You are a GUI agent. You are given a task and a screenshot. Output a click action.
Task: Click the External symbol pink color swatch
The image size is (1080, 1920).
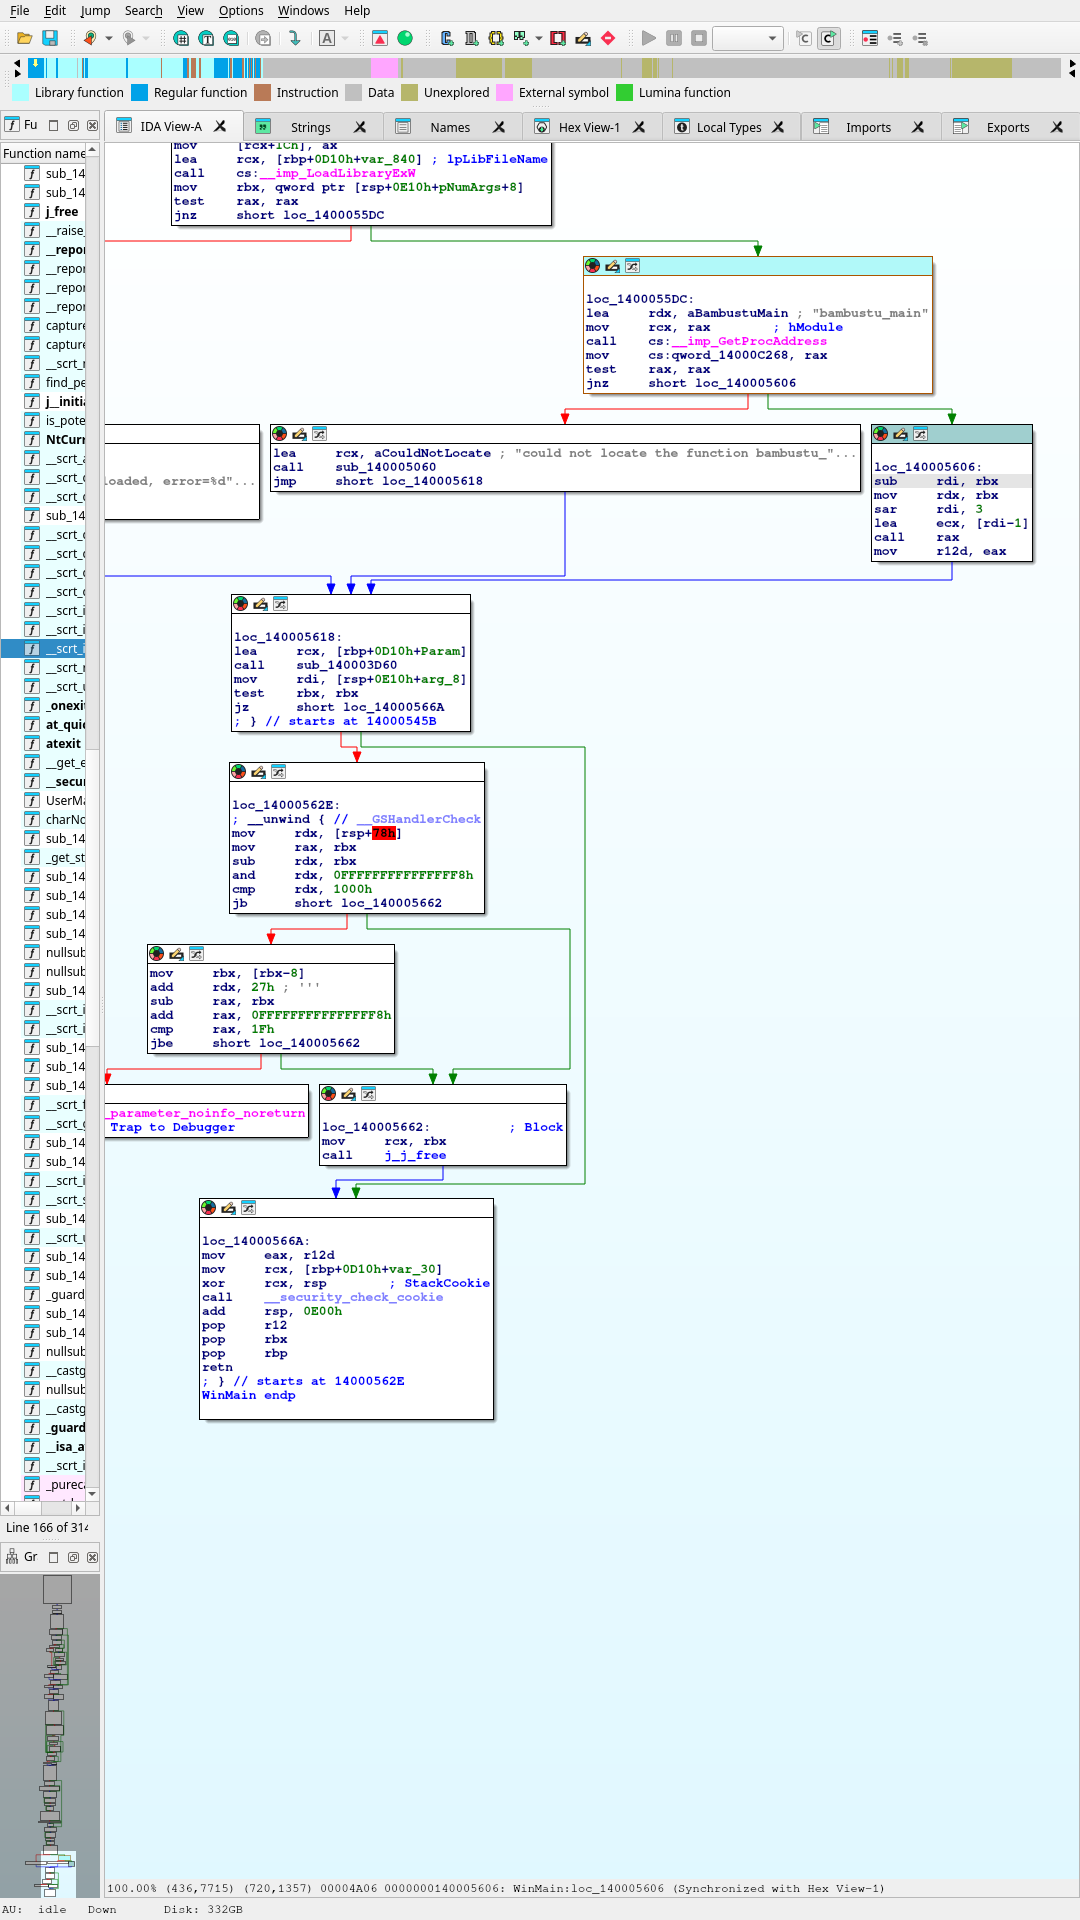pos(504,93)
